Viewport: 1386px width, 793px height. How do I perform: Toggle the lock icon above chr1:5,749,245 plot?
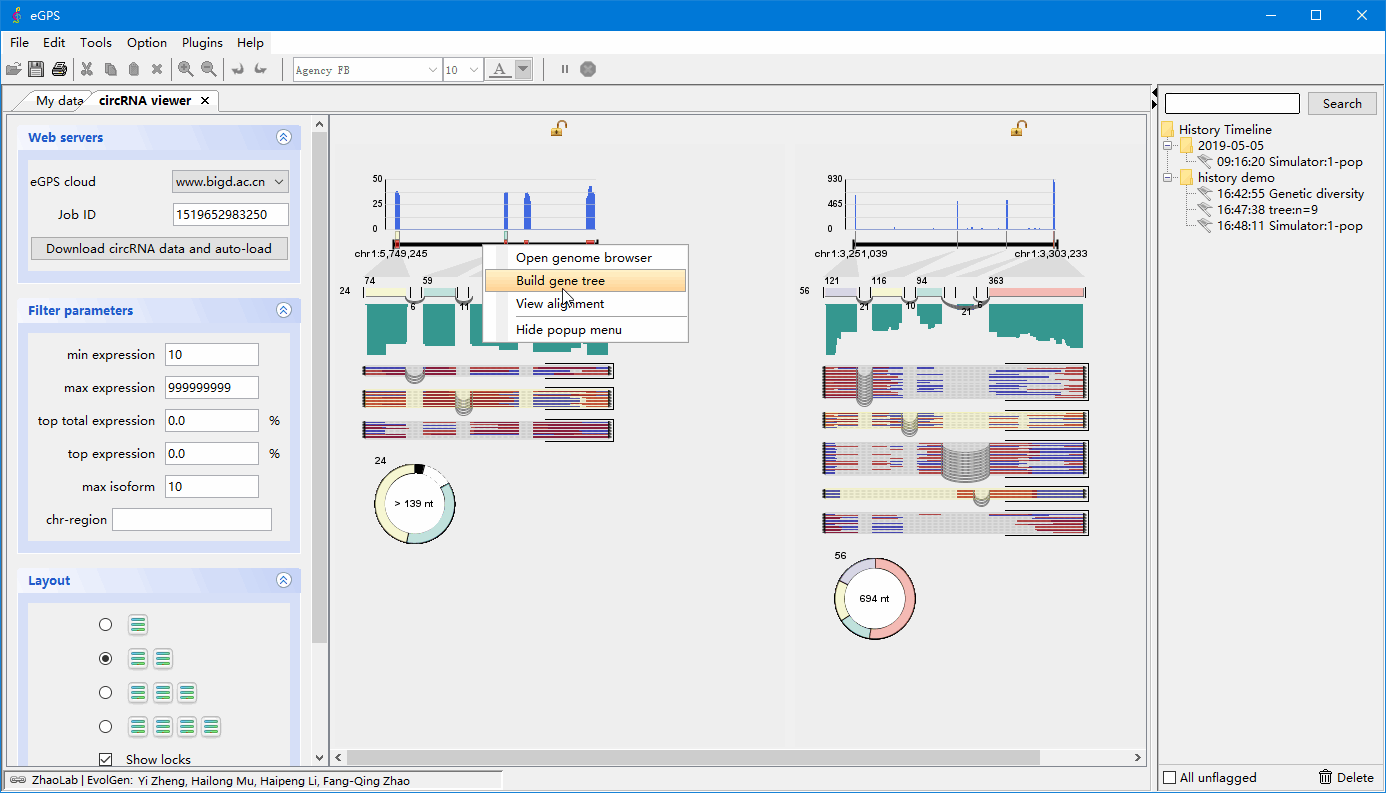558,127
